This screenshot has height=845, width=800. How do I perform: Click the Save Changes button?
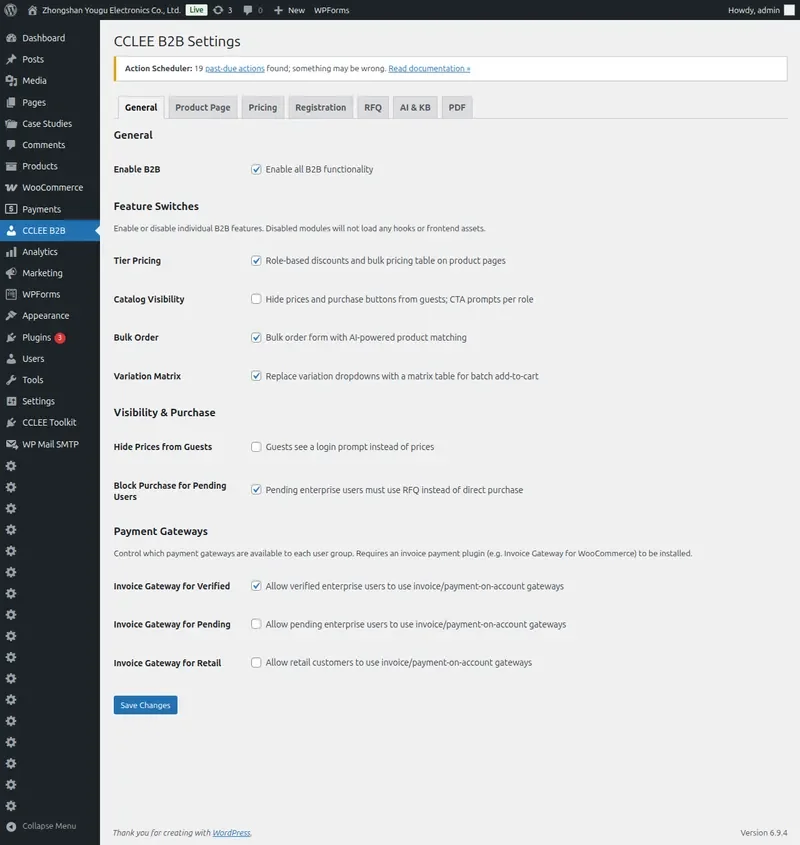coord(146,705)
